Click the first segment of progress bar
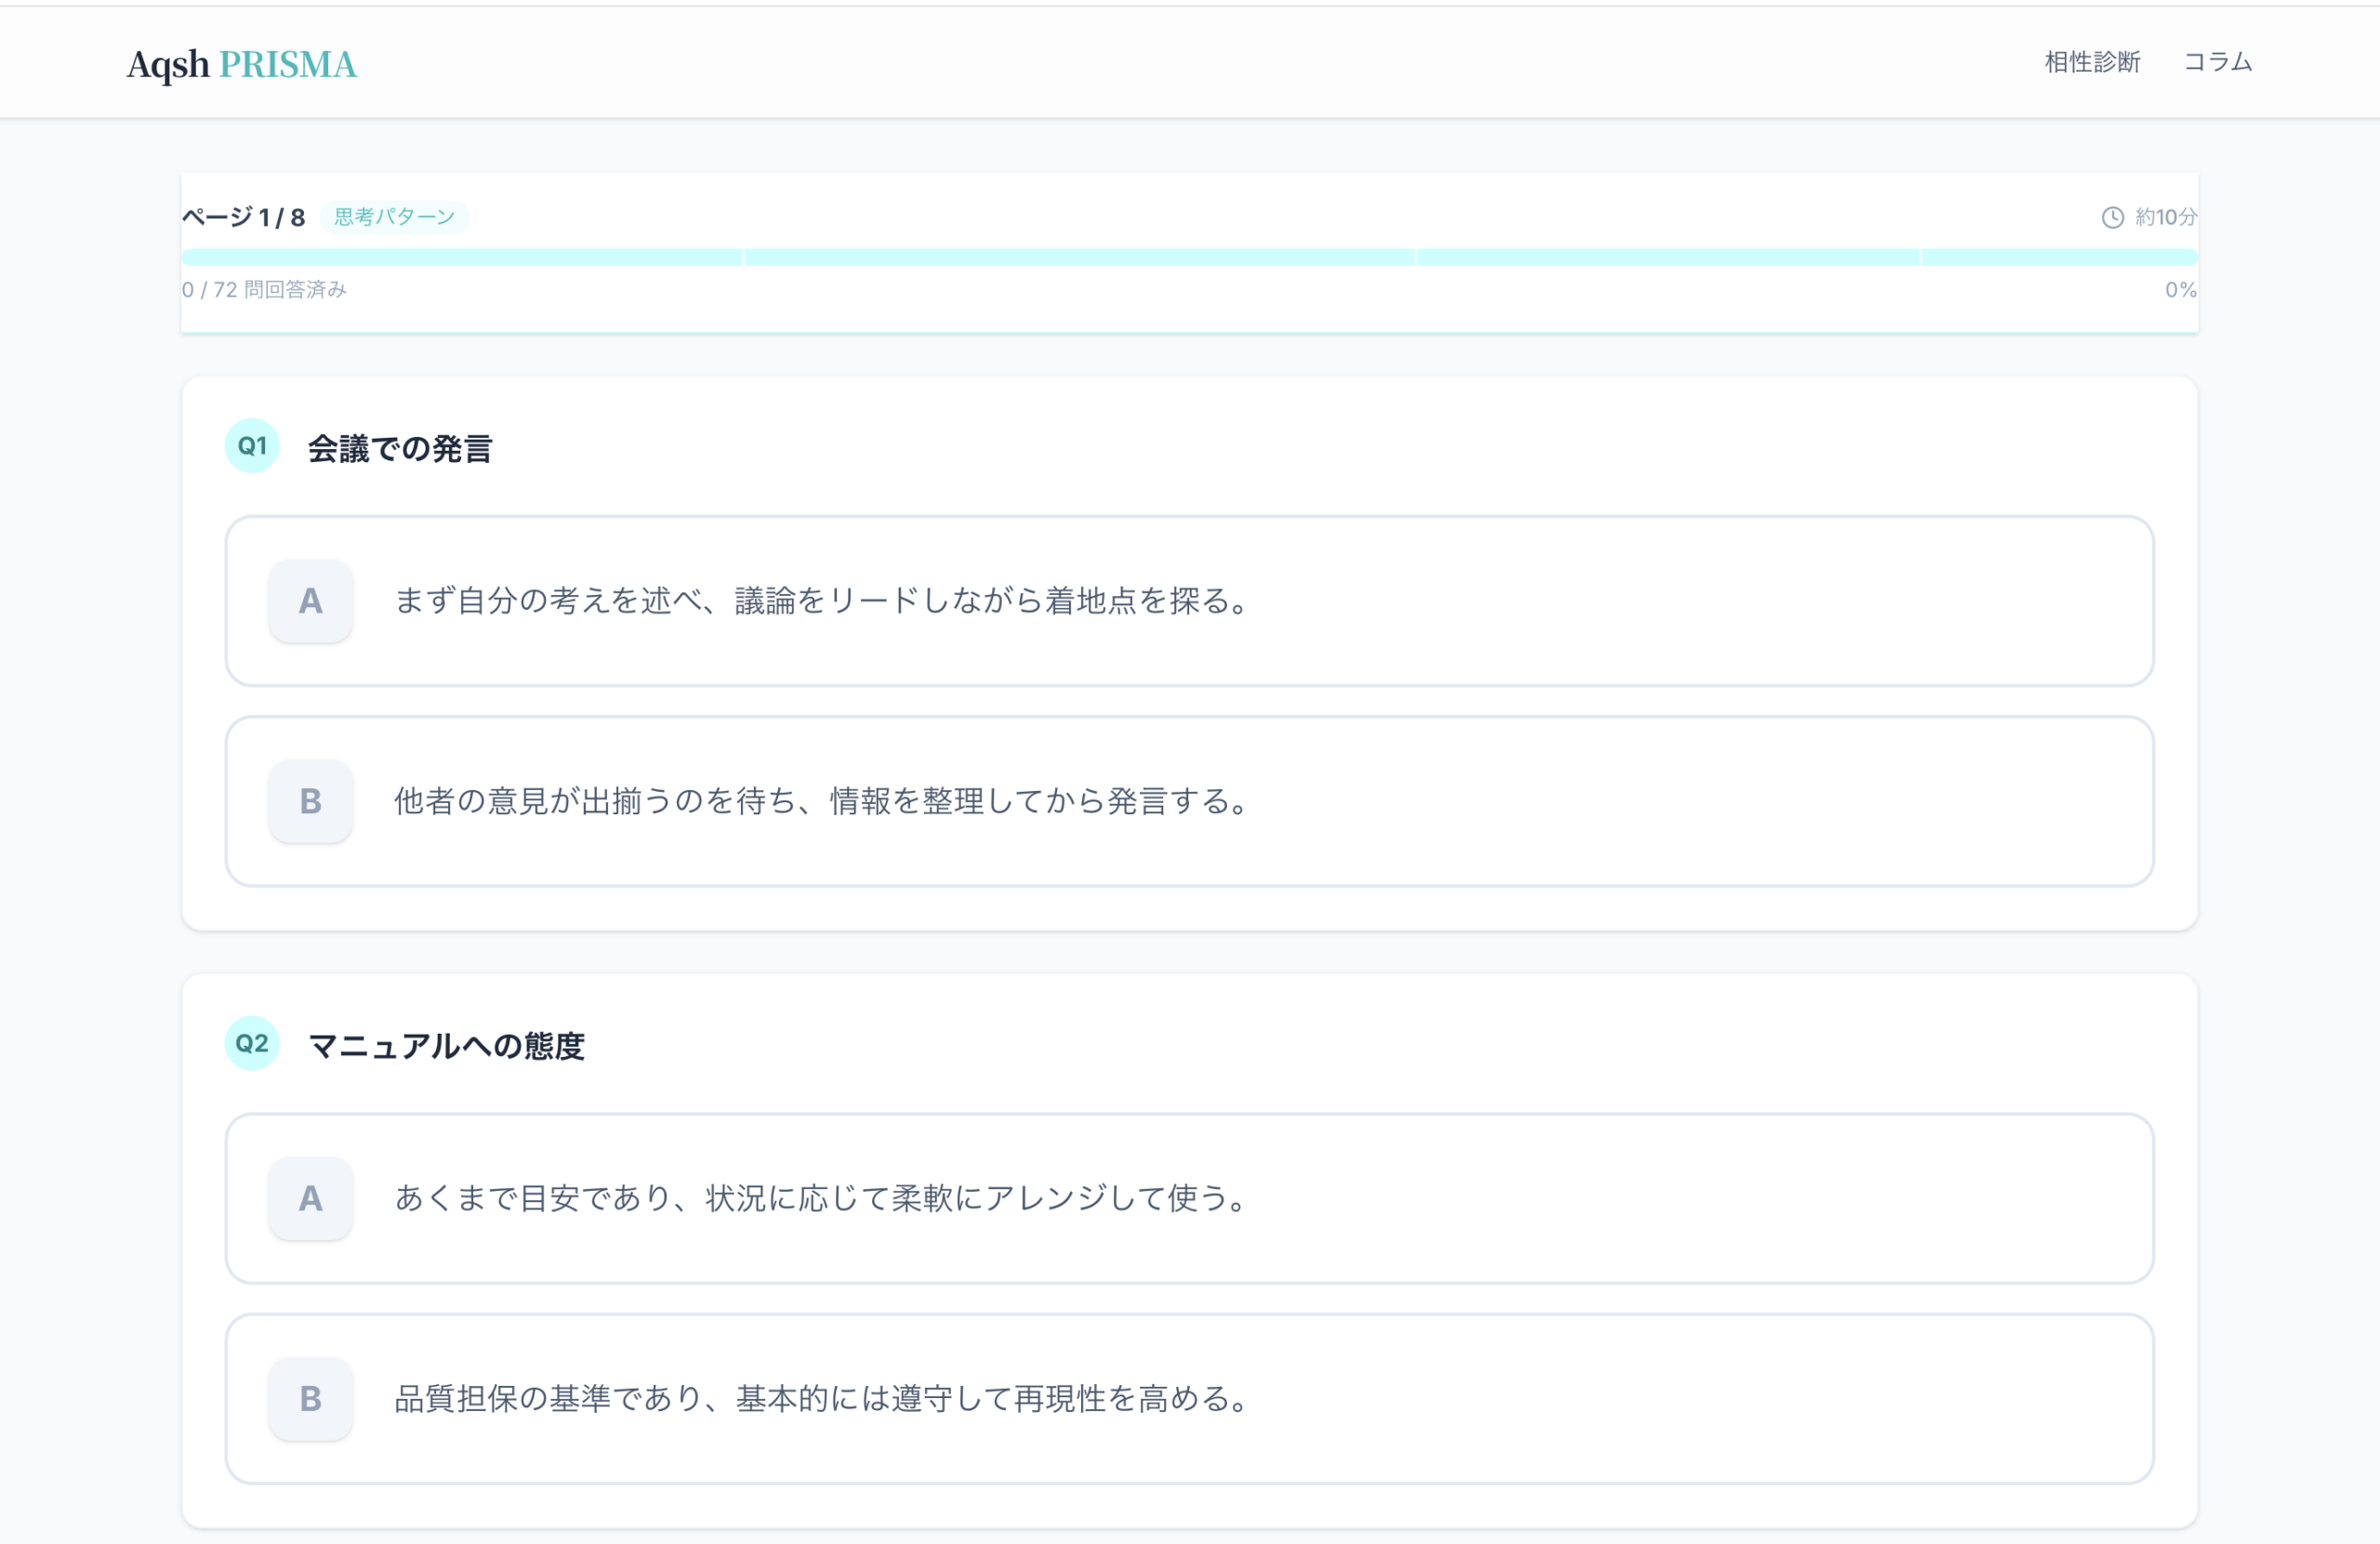The width and height of the screenshot is (2380, 1544). click(x=461, y=257)
